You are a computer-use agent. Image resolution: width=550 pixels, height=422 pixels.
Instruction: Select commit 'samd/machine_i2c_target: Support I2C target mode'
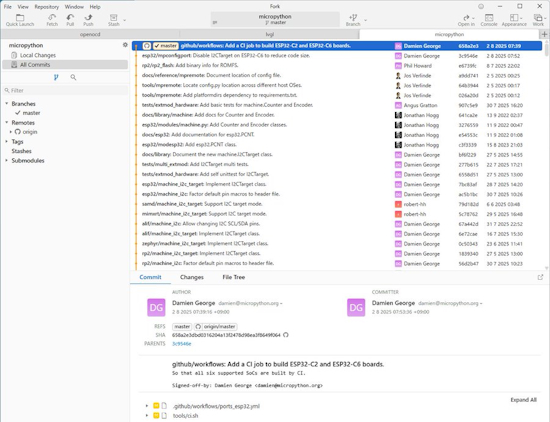point(337,204)
